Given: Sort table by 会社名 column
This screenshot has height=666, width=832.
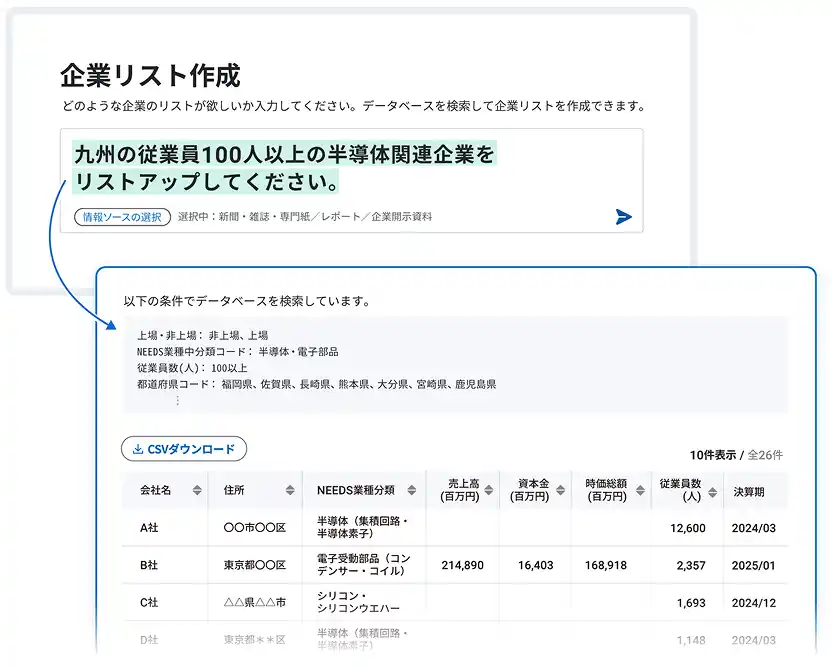Looking at the screenshot, I should coord(195,491).
